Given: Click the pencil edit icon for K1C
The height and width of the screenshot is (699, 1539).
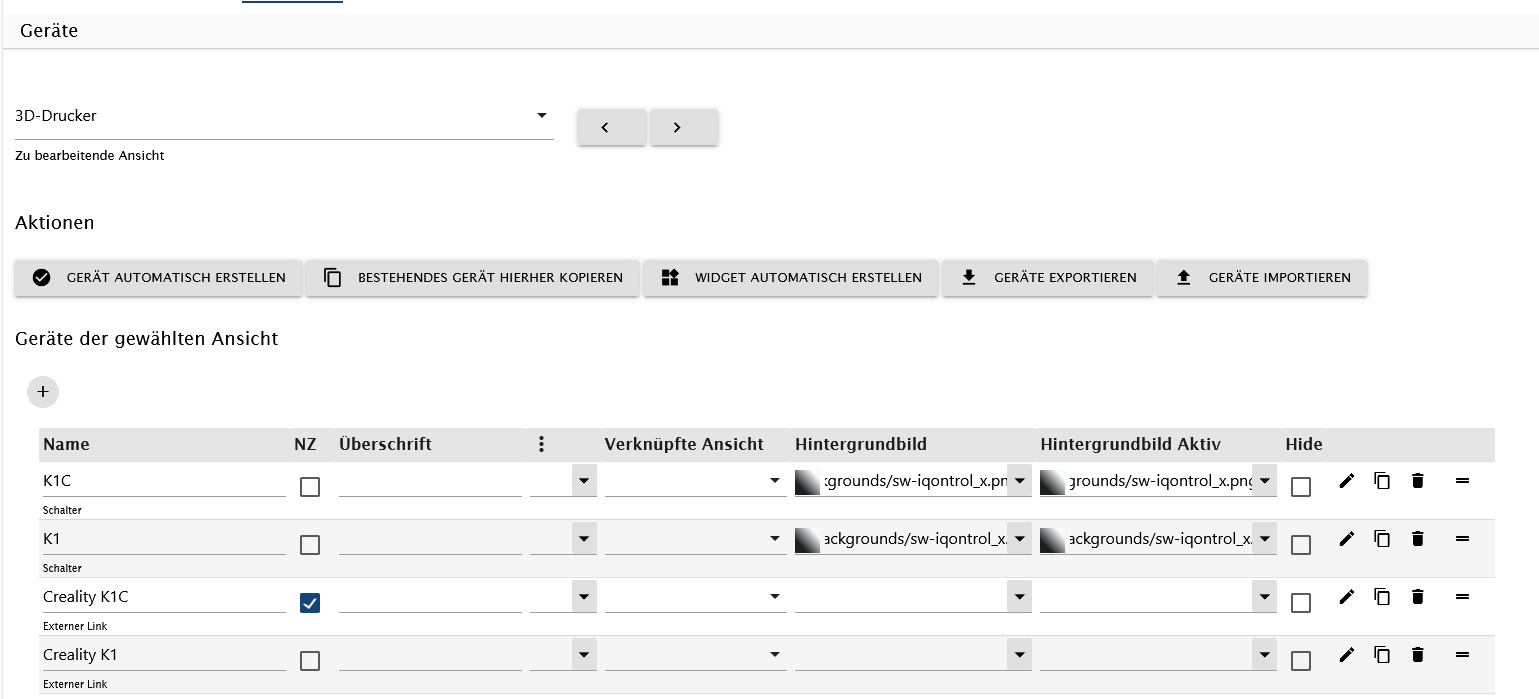Looking at the screenshot, I should tap(1347, 481).
